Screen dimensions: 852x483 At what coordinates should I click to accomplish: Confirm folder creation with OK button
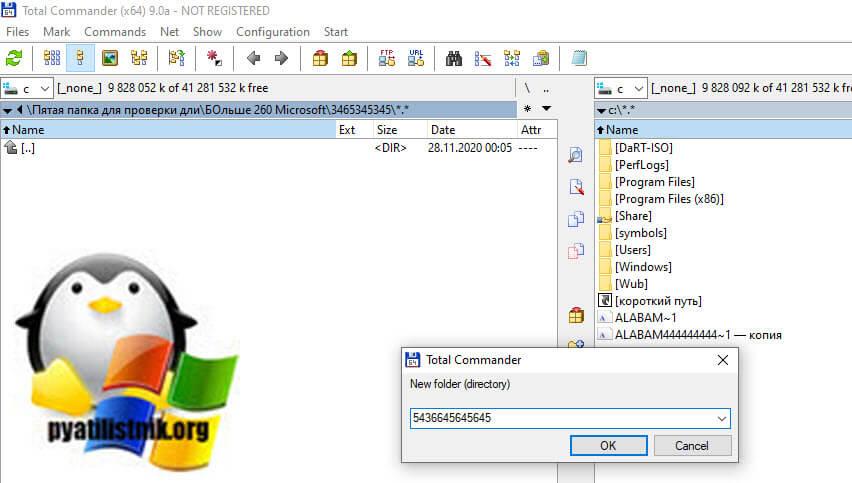pyautogui.click(x=608, y=446)
